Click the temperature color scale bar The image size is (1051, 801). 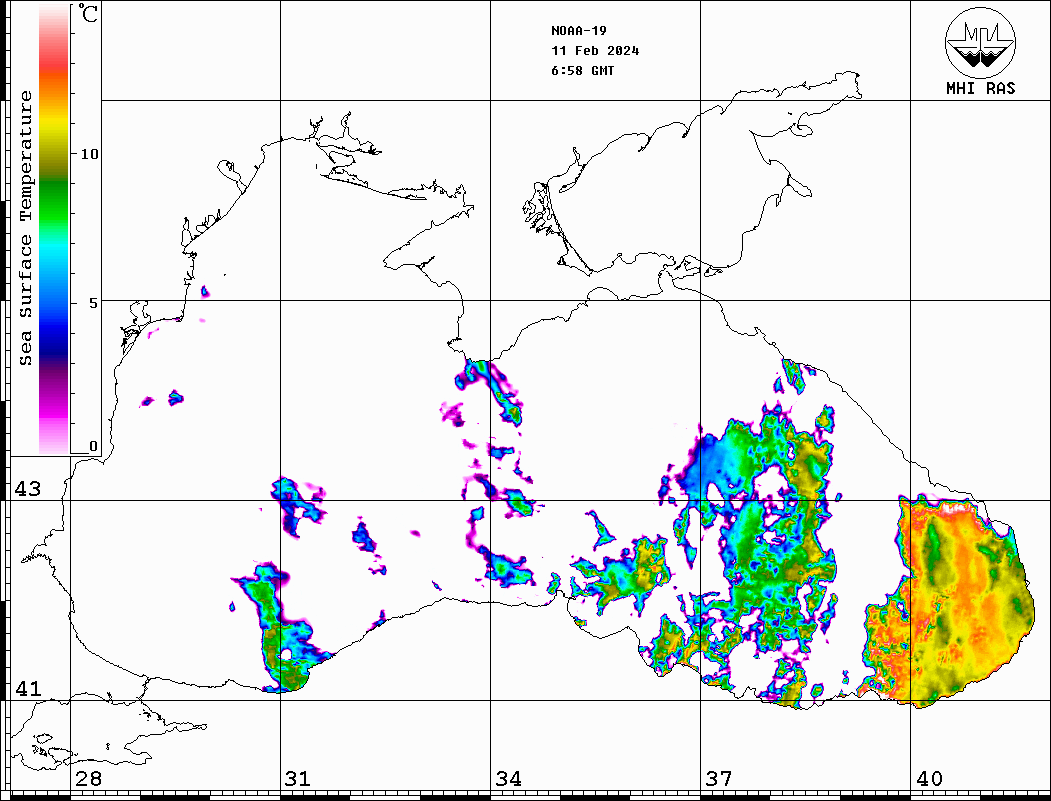(x=54, y=230)
